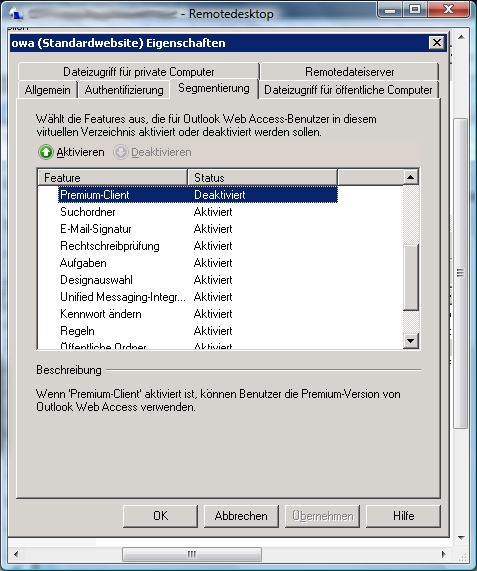Select the Segmentierung tab
The width and height of the screenshot is (477, 571).
tap(214, 88)
